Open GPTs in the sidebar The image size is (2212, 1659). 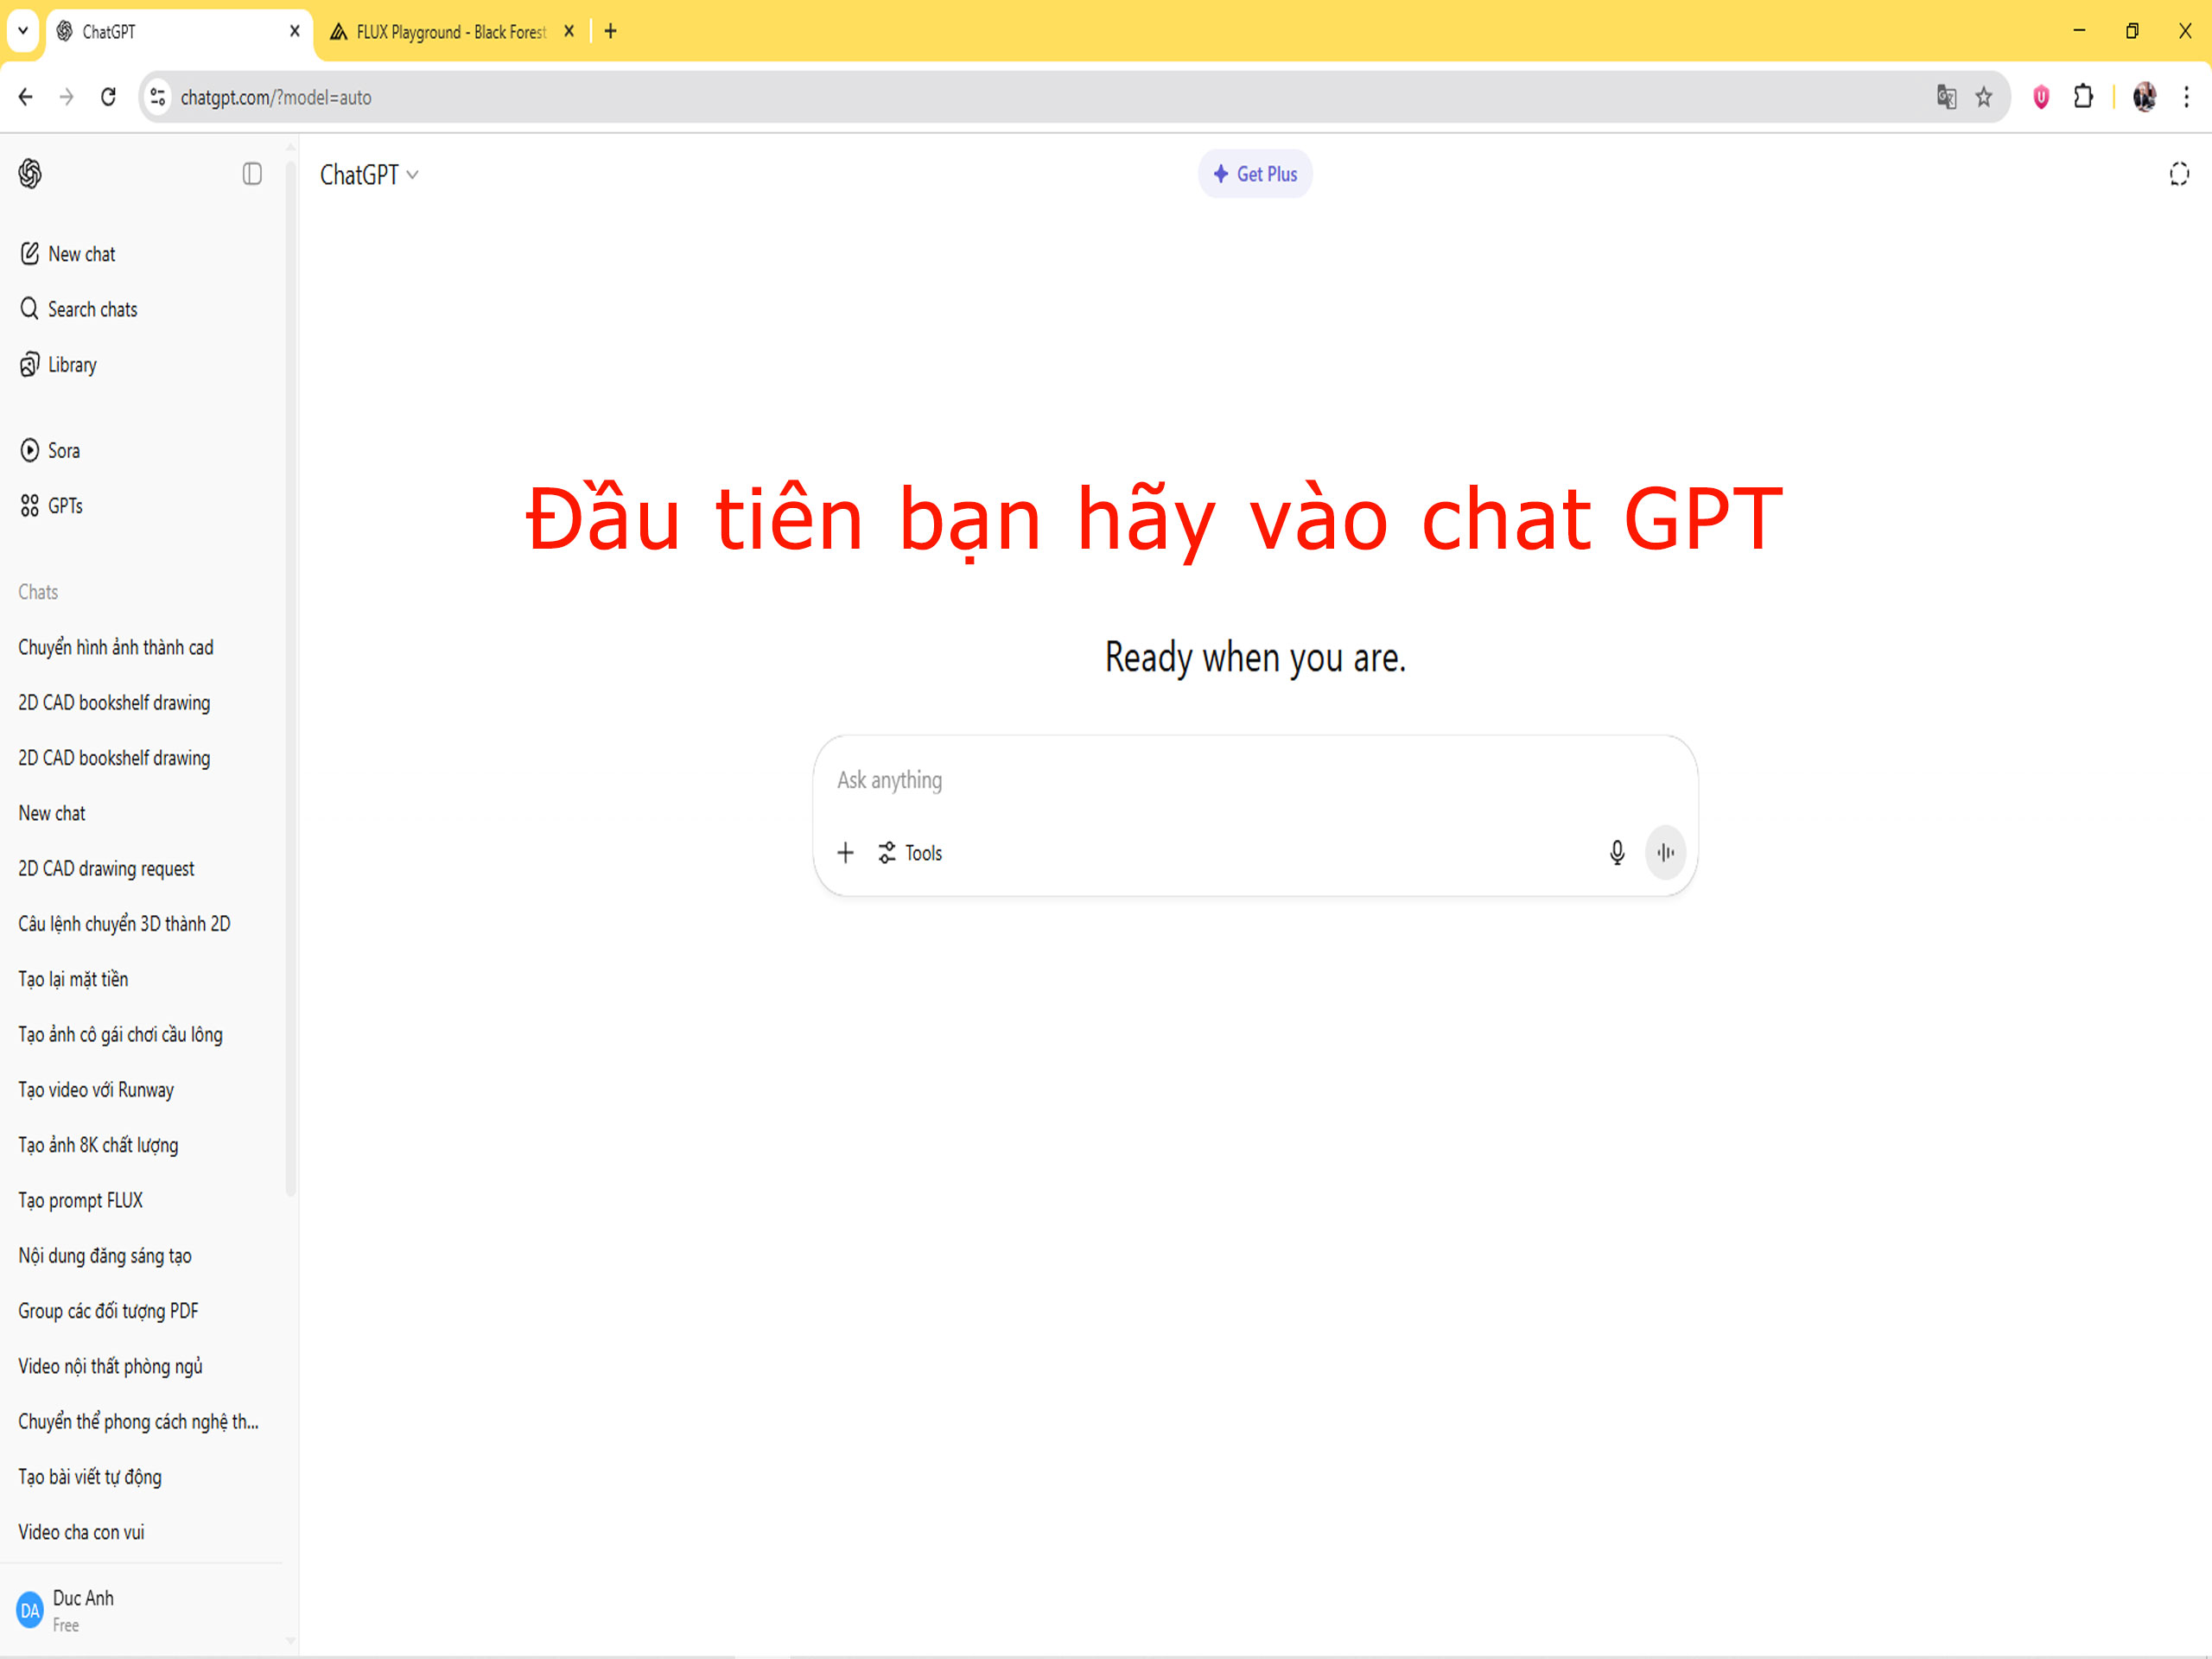pyautogui.click(x=65, y=506)
